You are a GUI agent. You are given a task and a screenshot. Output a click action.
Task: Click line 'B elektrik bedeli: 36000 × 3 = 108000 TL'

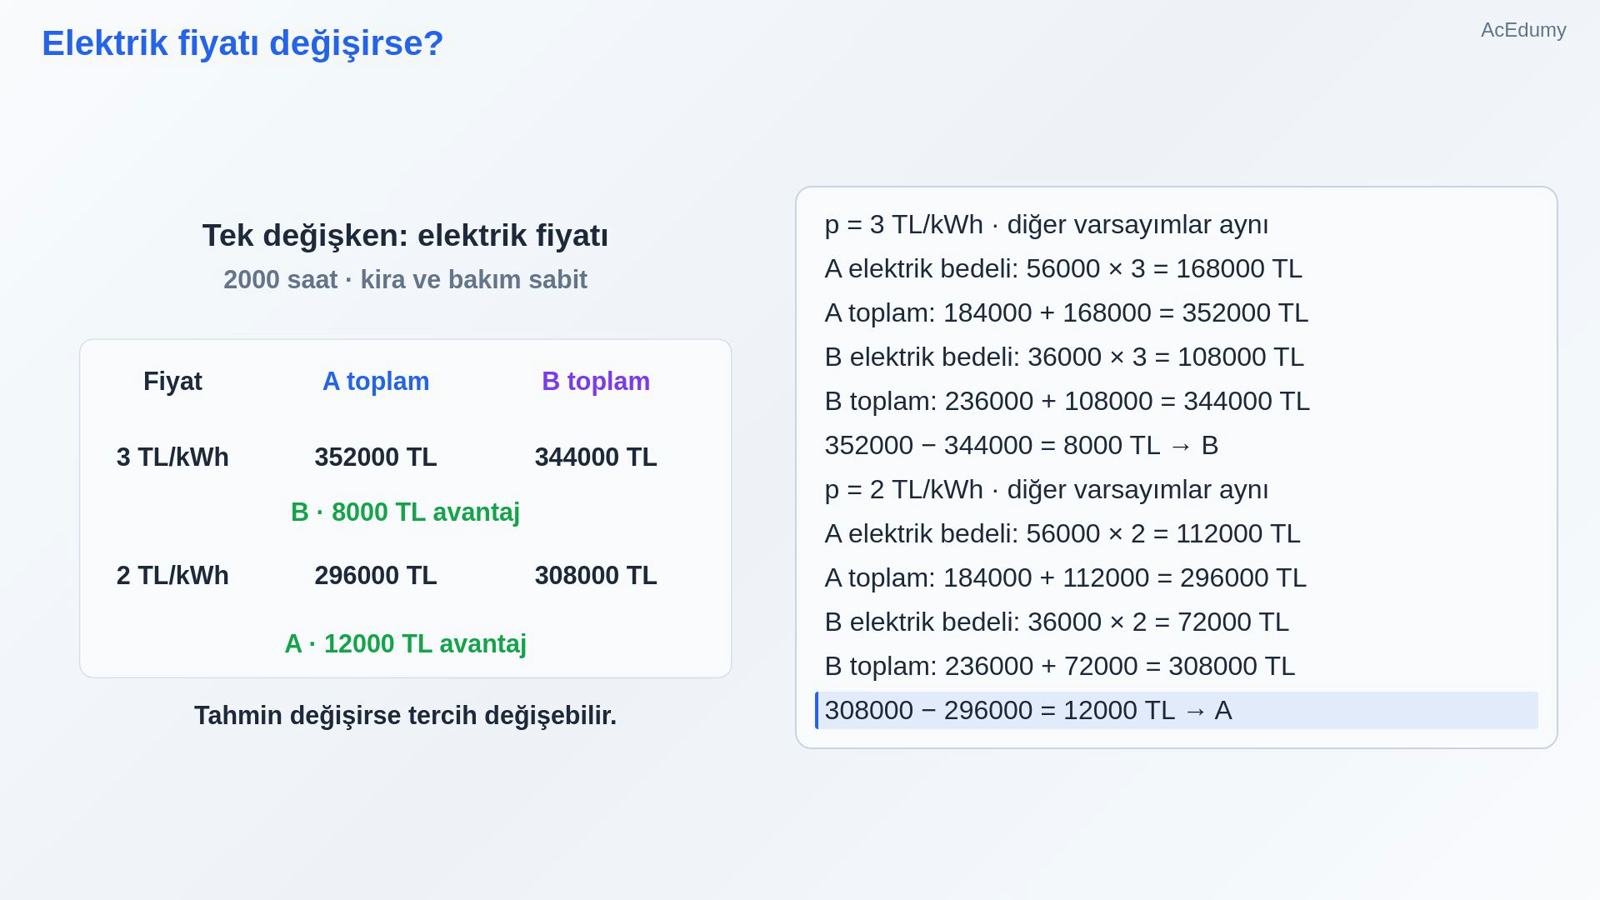point(1064,357)
